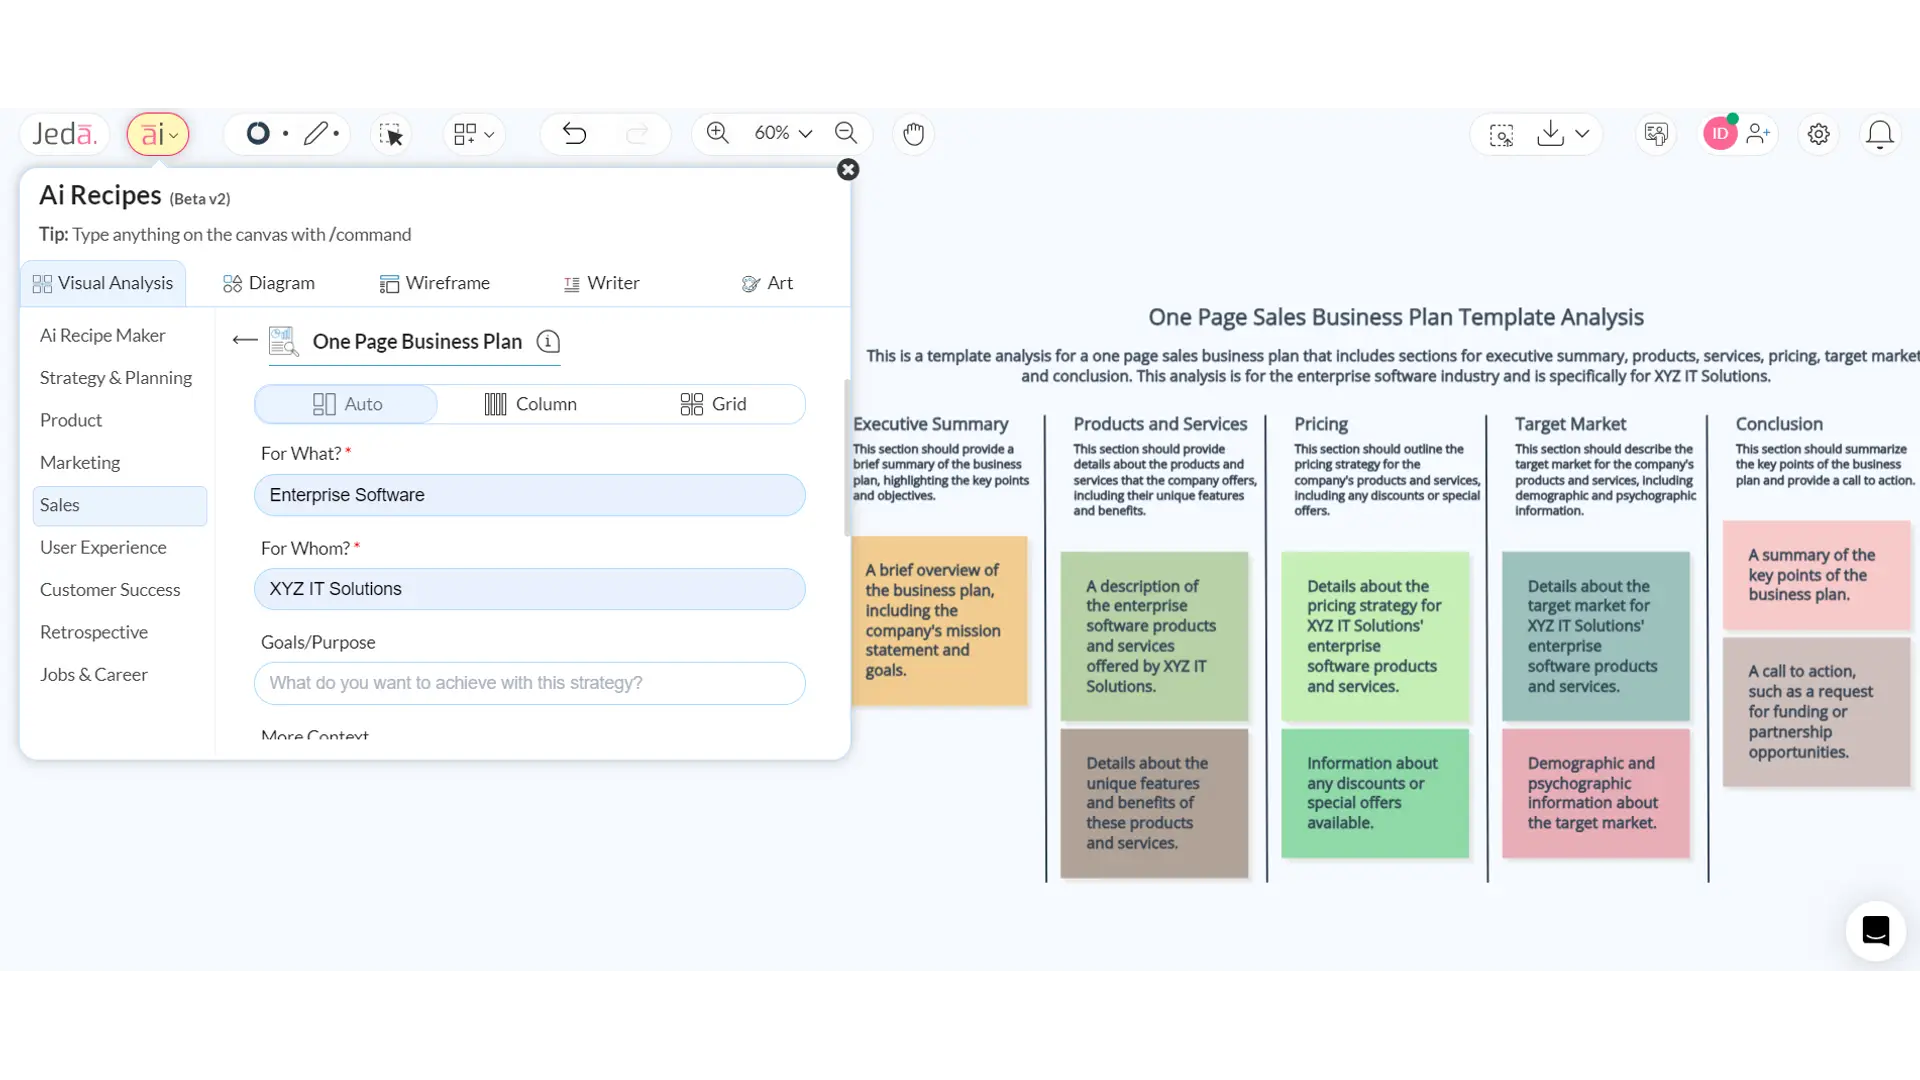Click the Undo arrow icon

574,133
